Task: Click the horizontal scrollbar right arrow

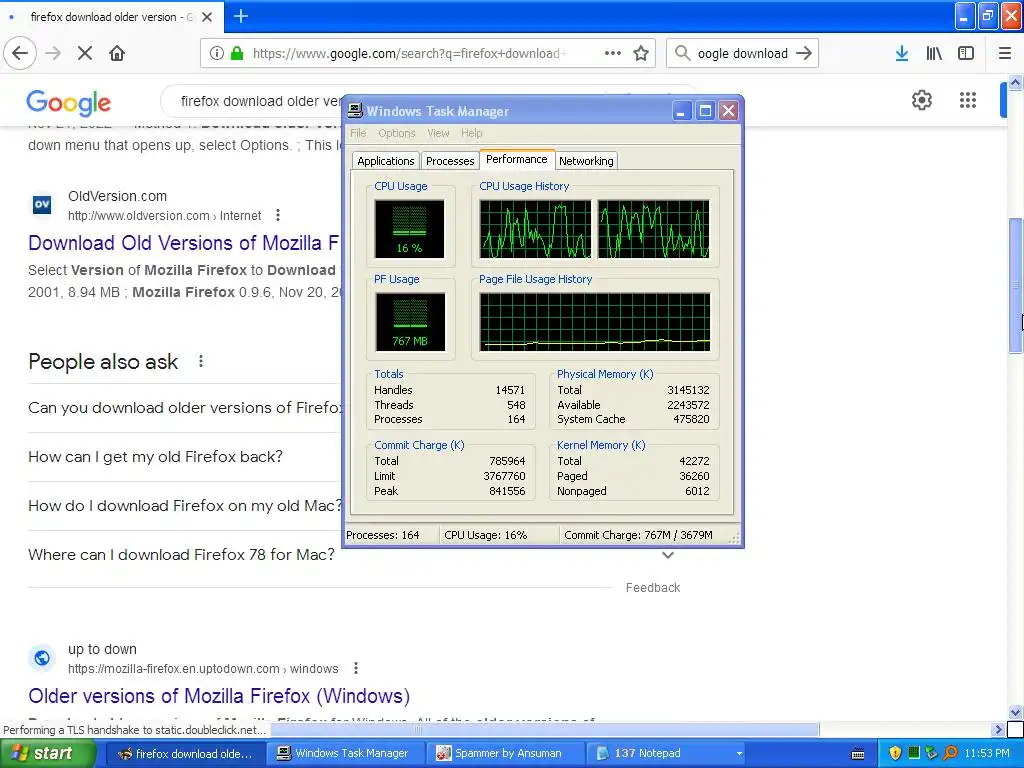Action: 997,729
